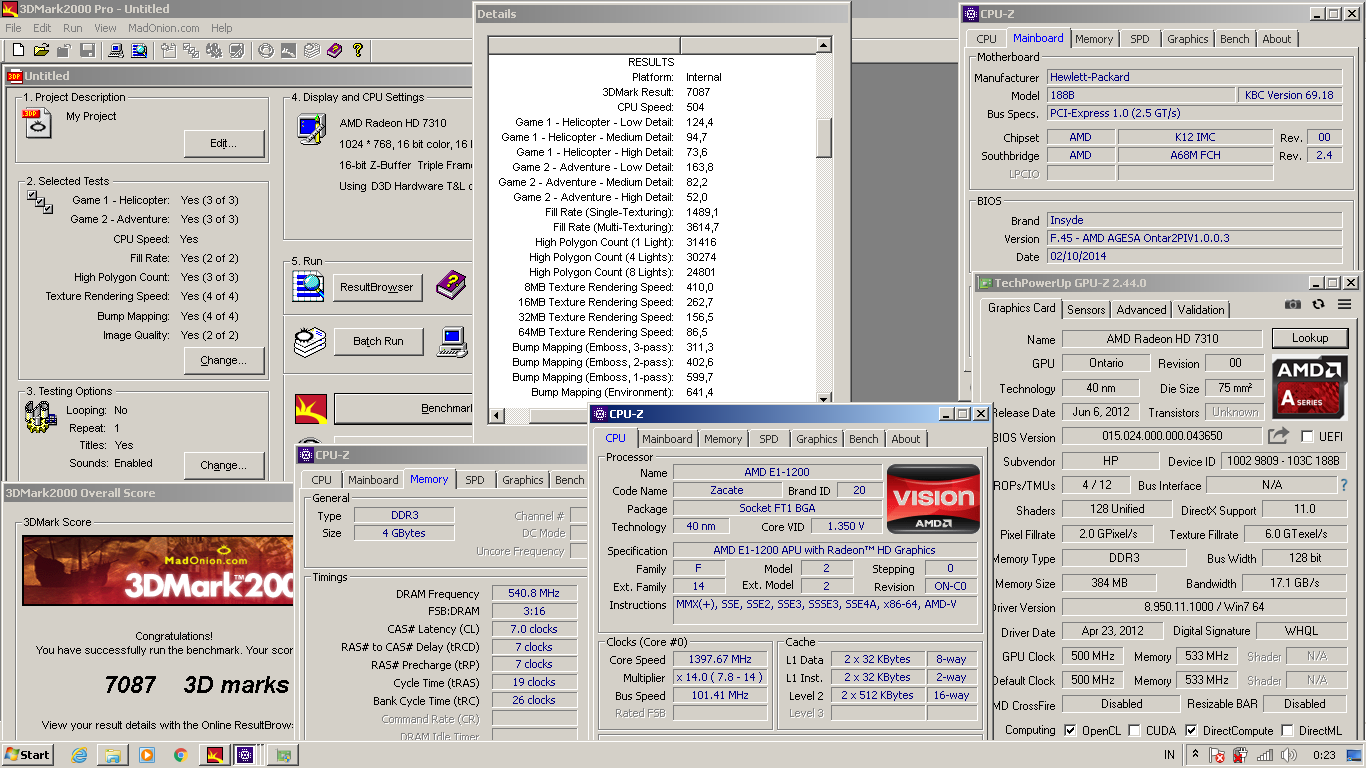Image resolution: width=1366 pixels, height=768 pixels.
Task: Open the File menu in 3DMark2000
Action: [13, 28]
